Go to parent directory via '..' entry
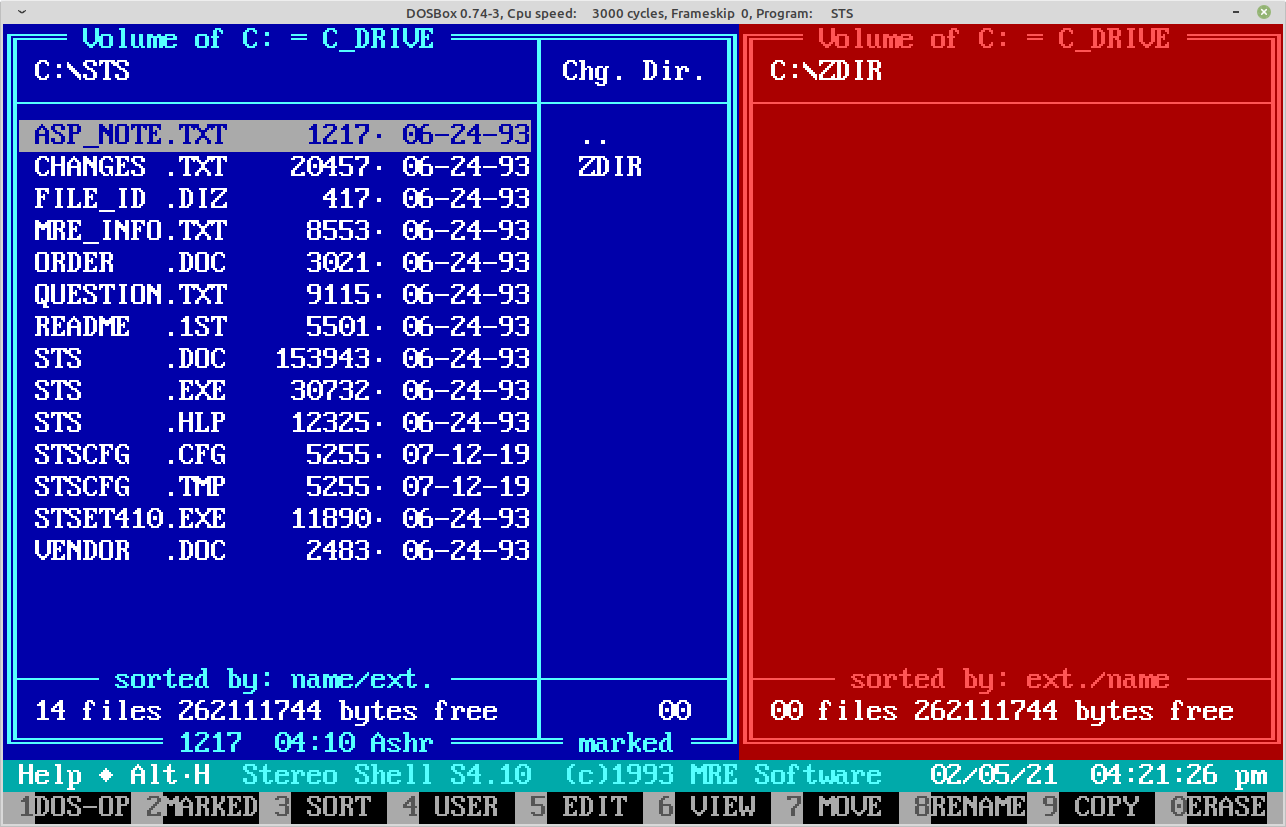This screenshot has height=827, width=1286. point(594,135)
